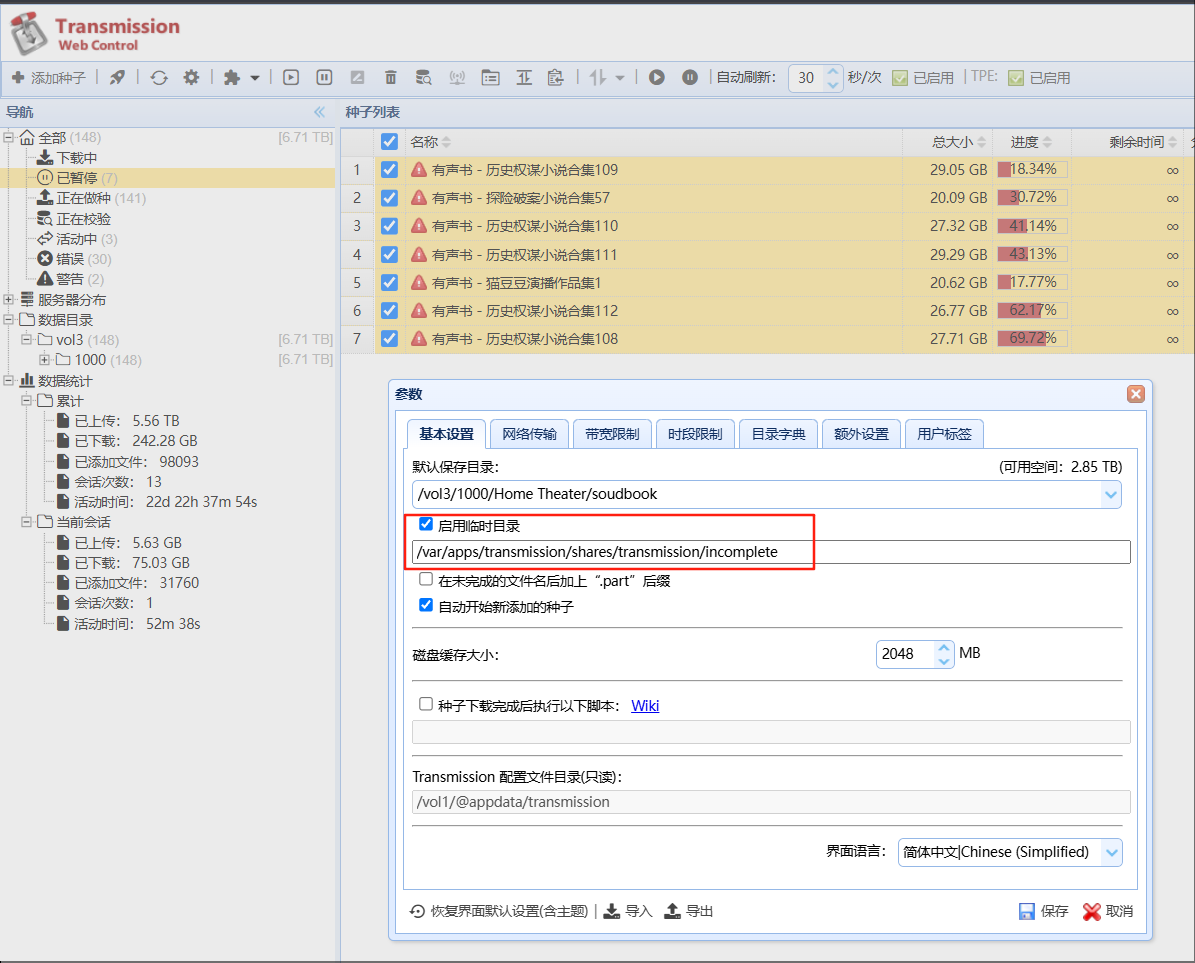Viewport: 1195px width, 963px height.
Task: Pause all torrents with round pause icon
Action: point(690,78)
